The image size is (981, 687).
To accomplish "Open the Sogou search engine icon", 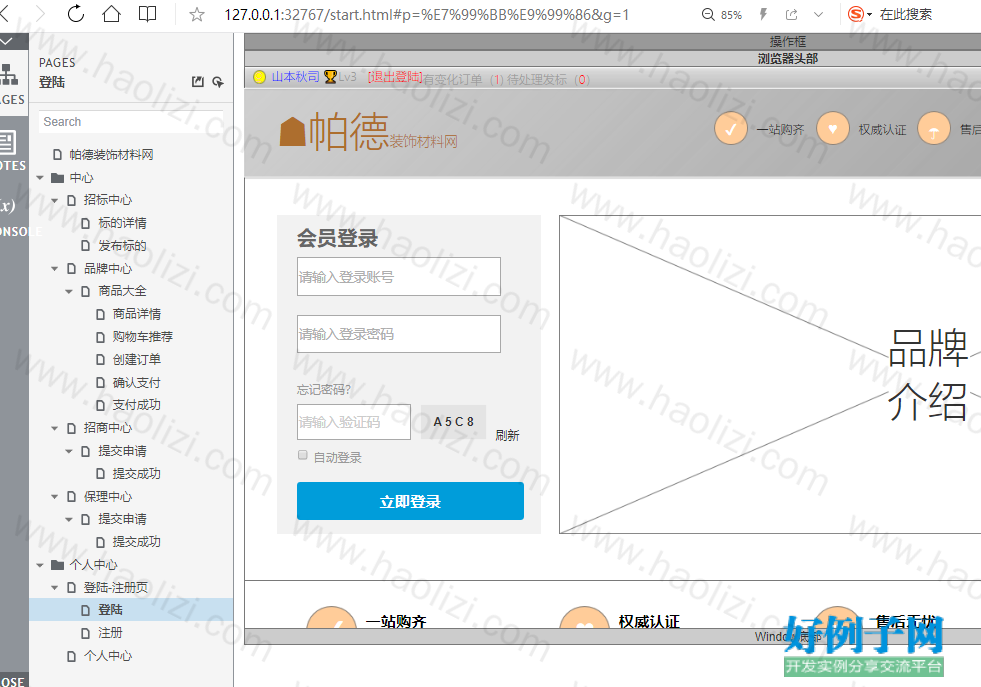I will 855,14.
